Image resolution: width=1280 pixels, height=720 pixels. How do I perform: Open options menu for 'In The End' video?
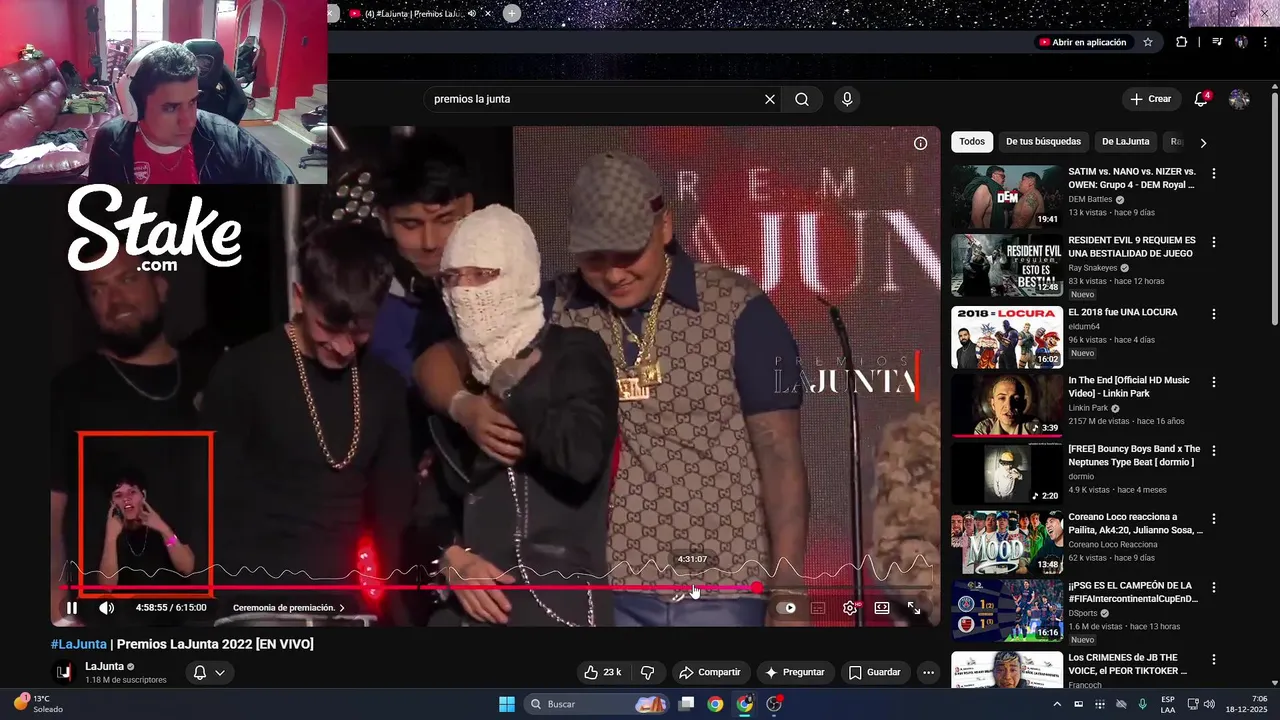[x=1214, y=382]
